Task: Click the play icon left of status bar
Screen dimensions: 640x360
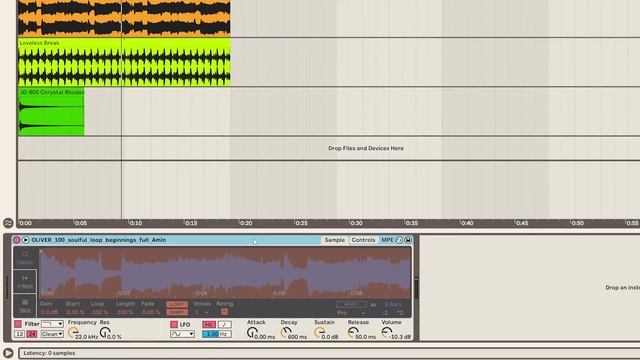Action: point(8,353)
